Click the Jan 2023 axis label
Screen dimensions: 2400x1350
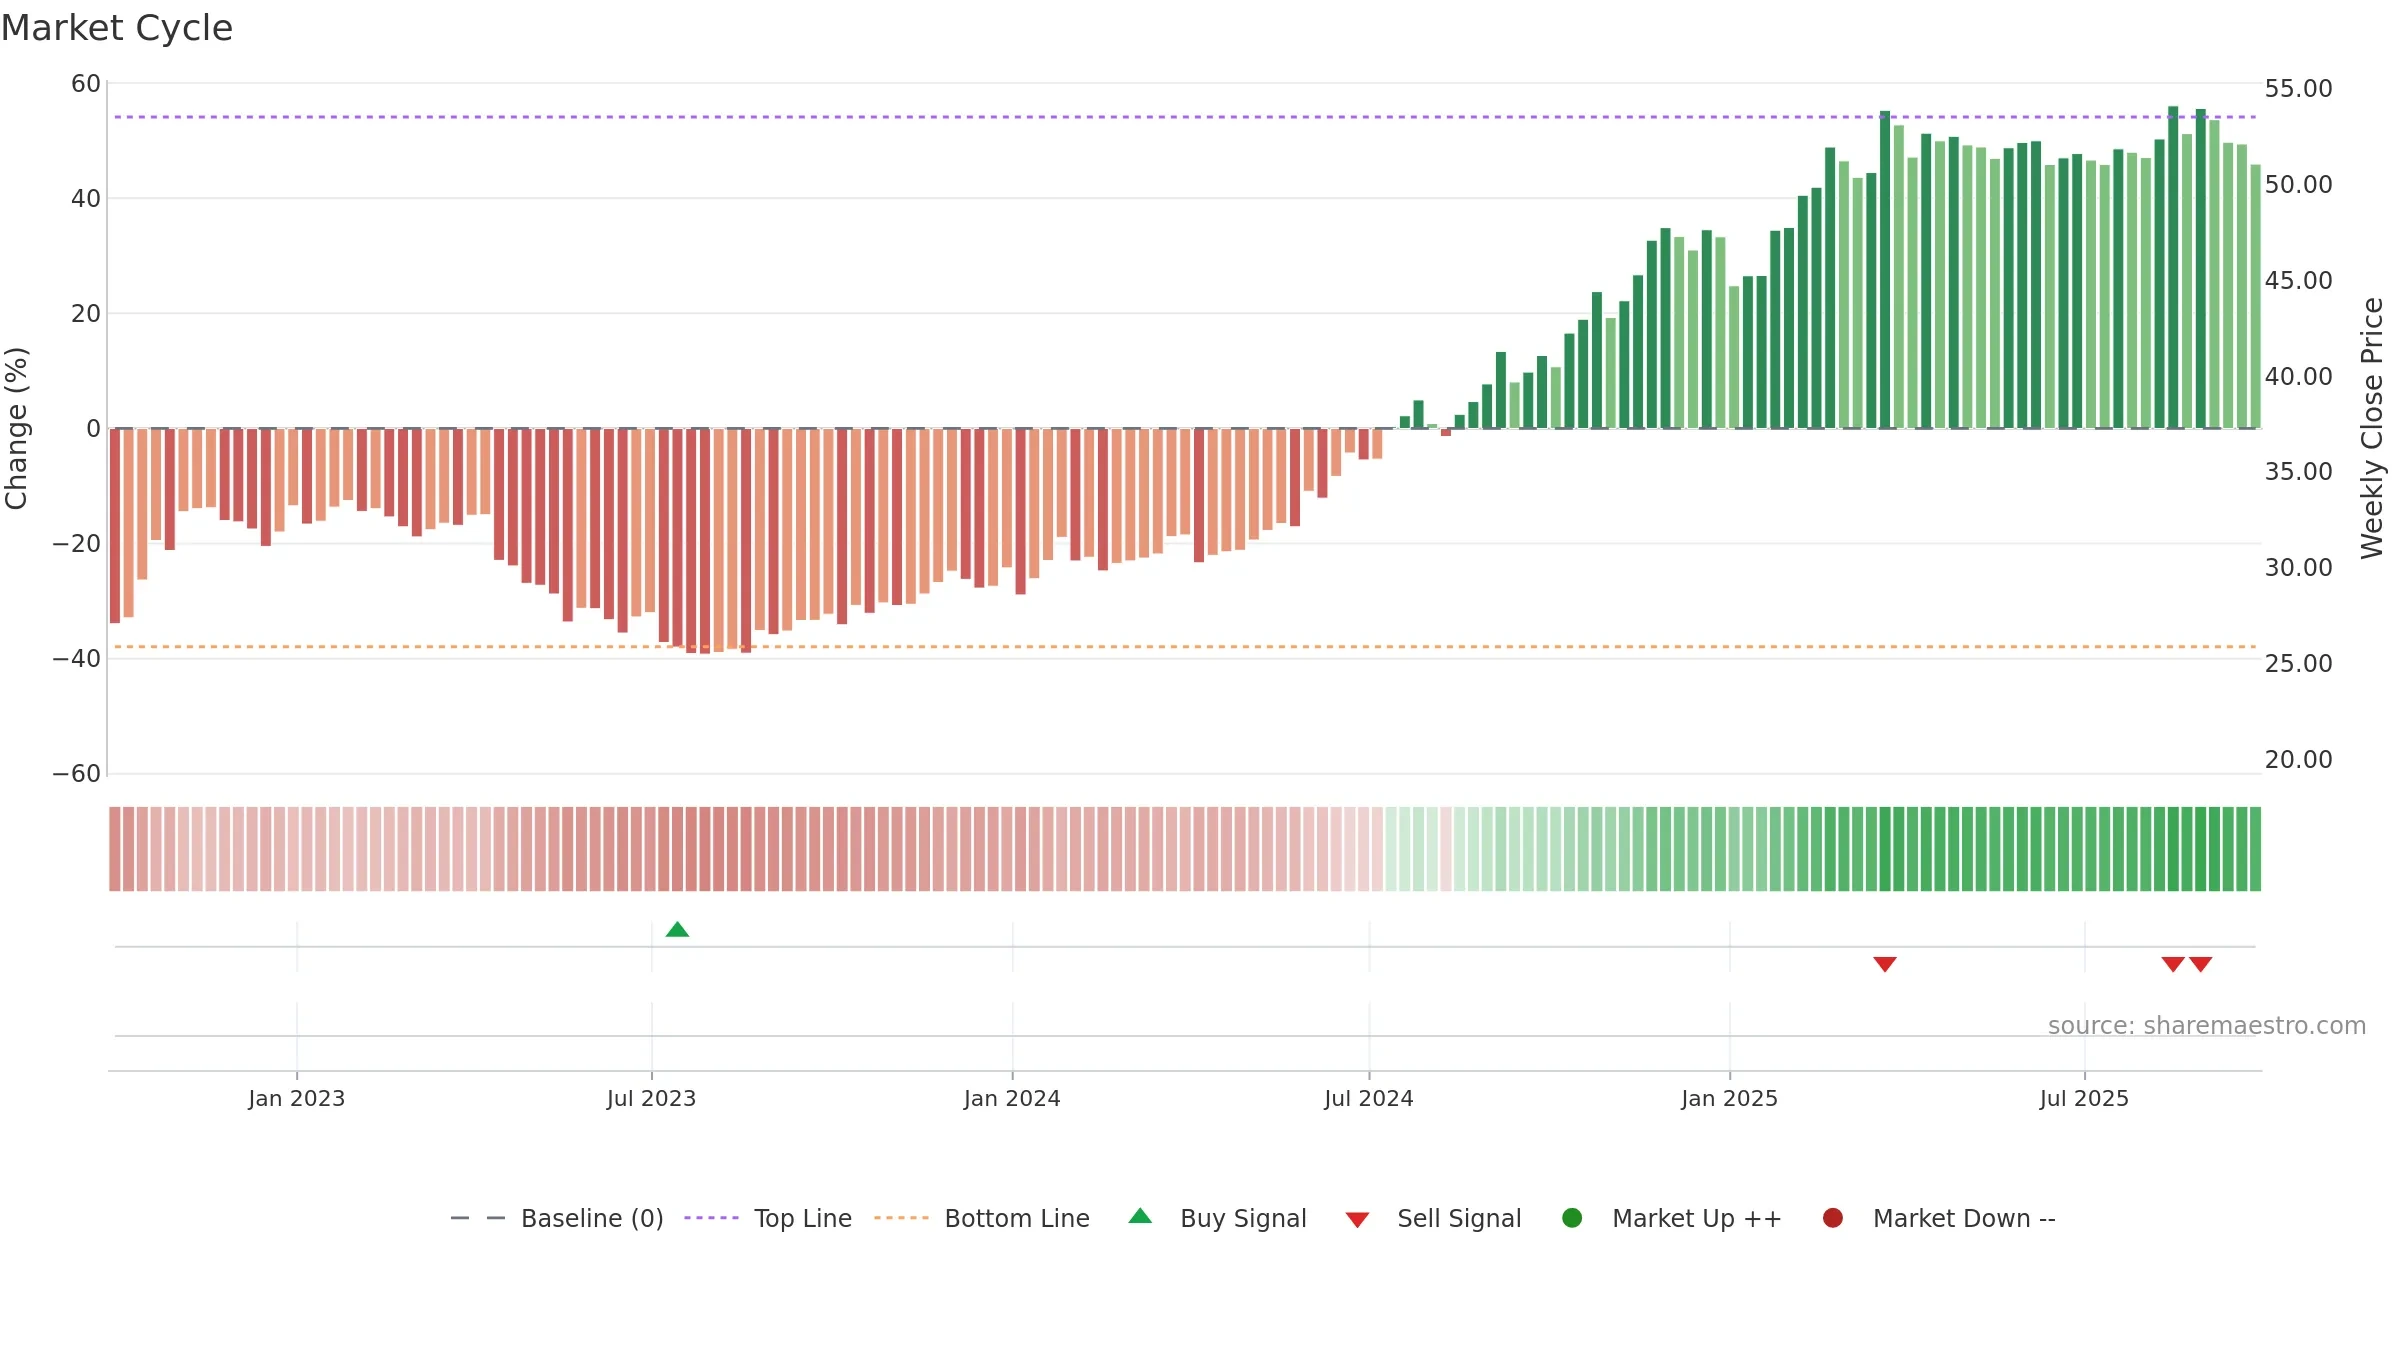296,1098
